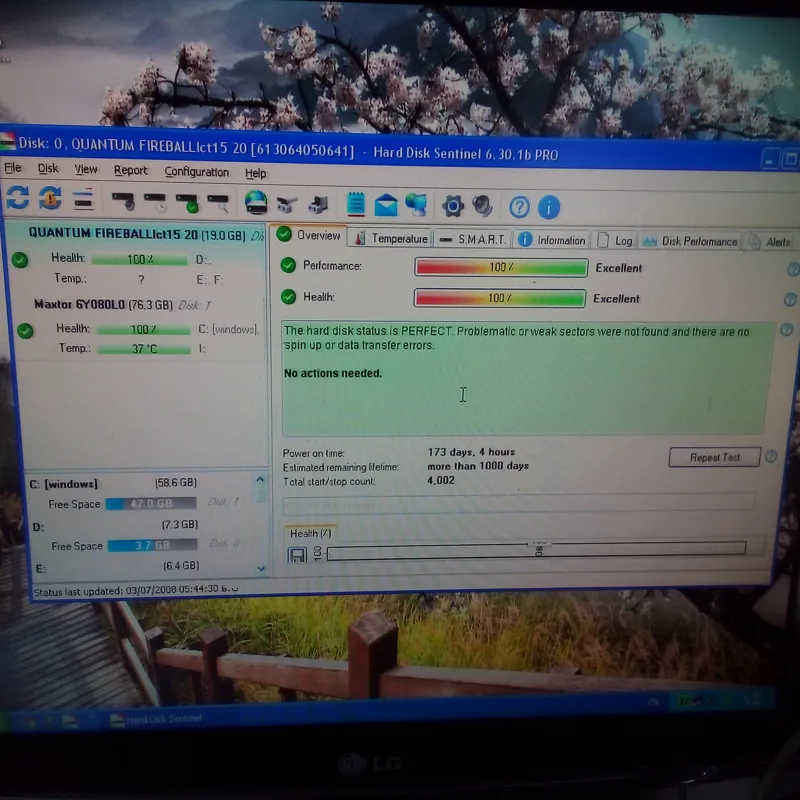
Task: Switch to the Log tab
Action: click(x=615, y=241)
